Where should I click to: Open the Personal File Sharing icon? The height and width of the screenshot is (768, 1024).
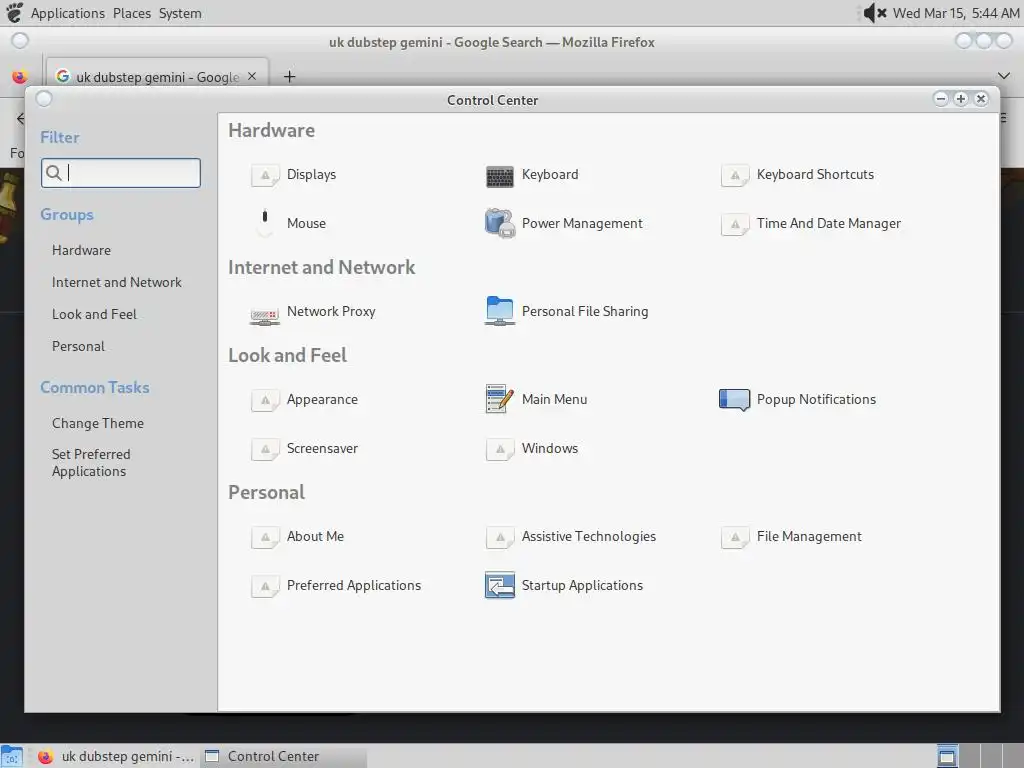500,311
